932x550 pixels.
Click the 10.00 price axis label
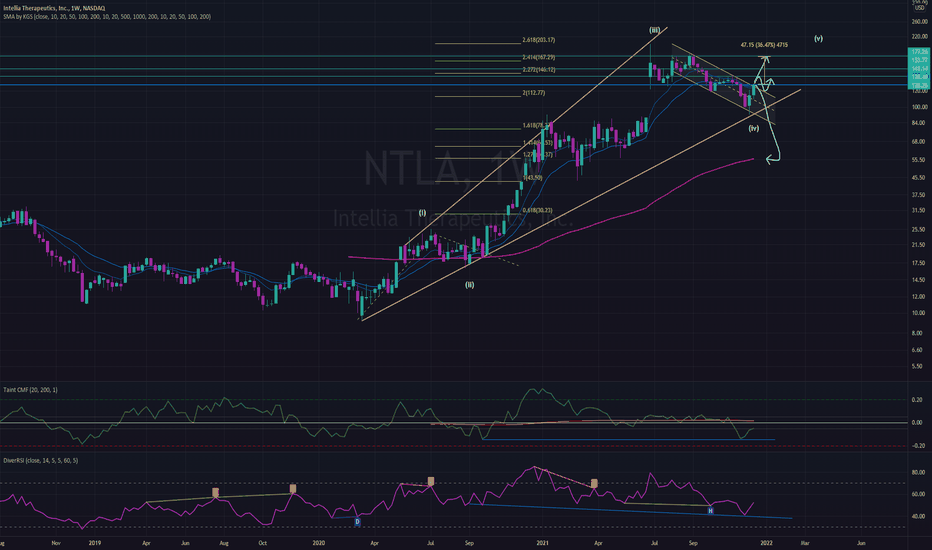tap(920, 313)
